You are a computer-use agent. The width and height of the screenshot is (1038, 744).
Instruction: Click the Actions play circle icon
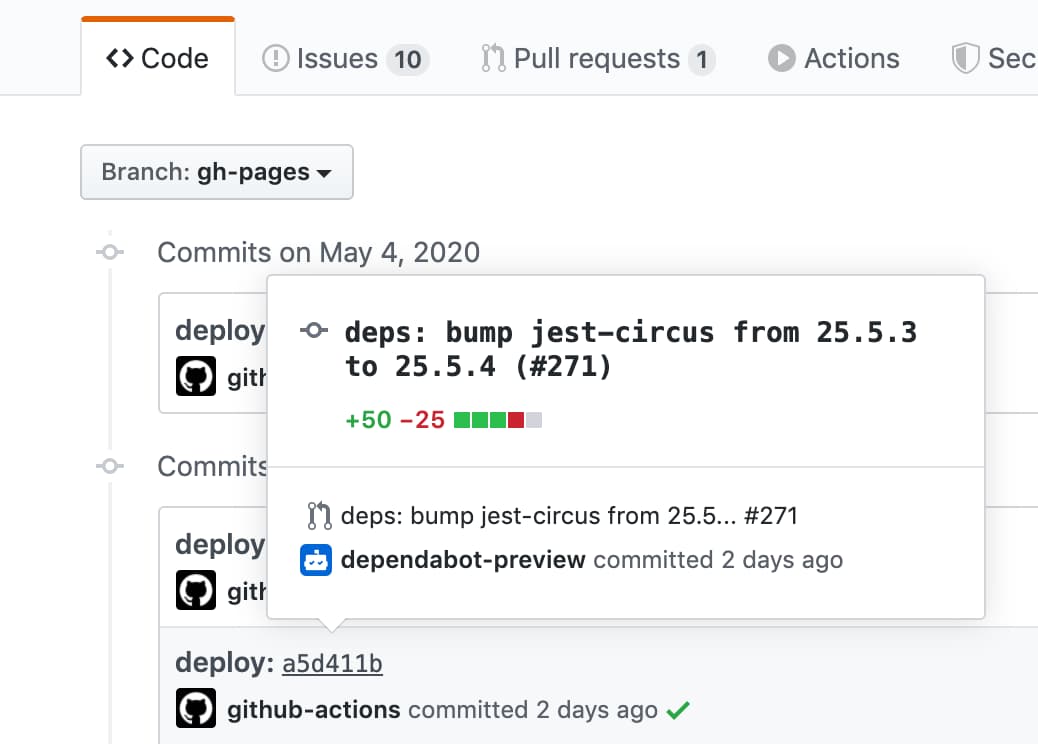click(781, 58)
